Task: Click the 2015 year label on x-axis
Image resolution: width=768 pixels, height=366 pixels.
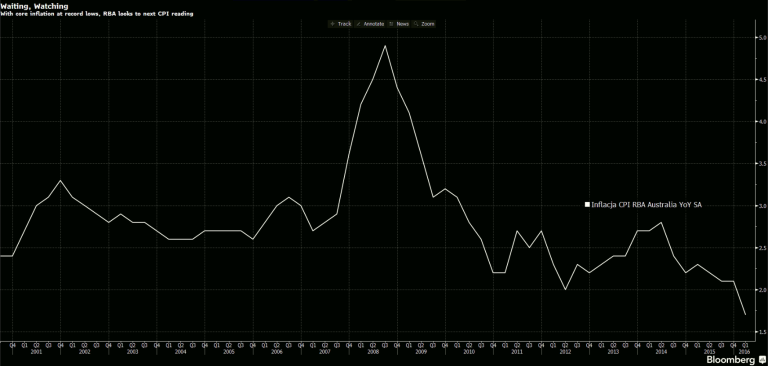Action: pos(709,351)
